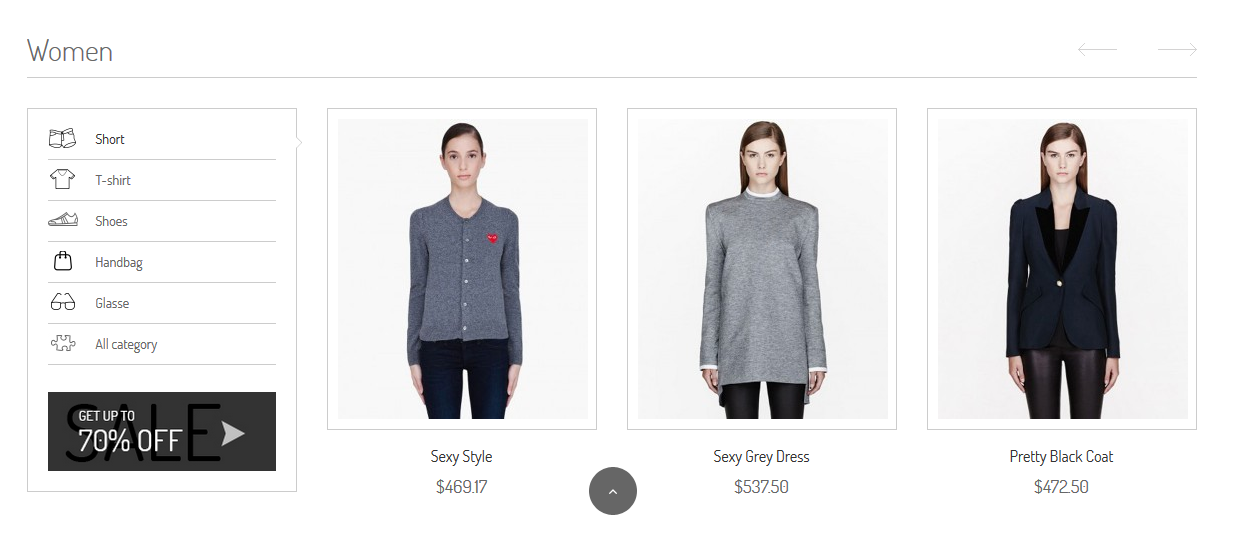The height and width of the screenshot is (534, 1236).
Task: View the black blazer product image
Action: point(1062,269)
